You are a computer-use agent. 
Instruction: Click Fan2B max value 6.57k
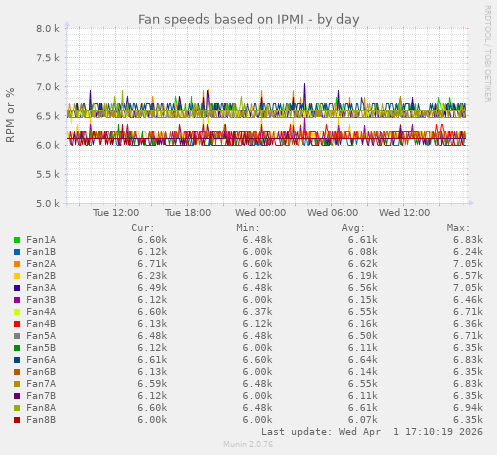[468, 276]
